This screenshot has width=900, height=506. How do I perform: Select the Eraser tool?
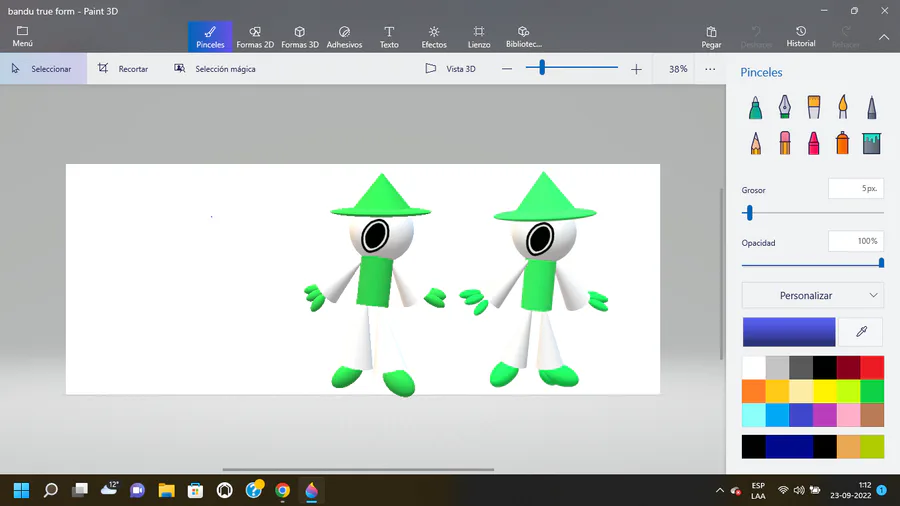click(785, 143)
